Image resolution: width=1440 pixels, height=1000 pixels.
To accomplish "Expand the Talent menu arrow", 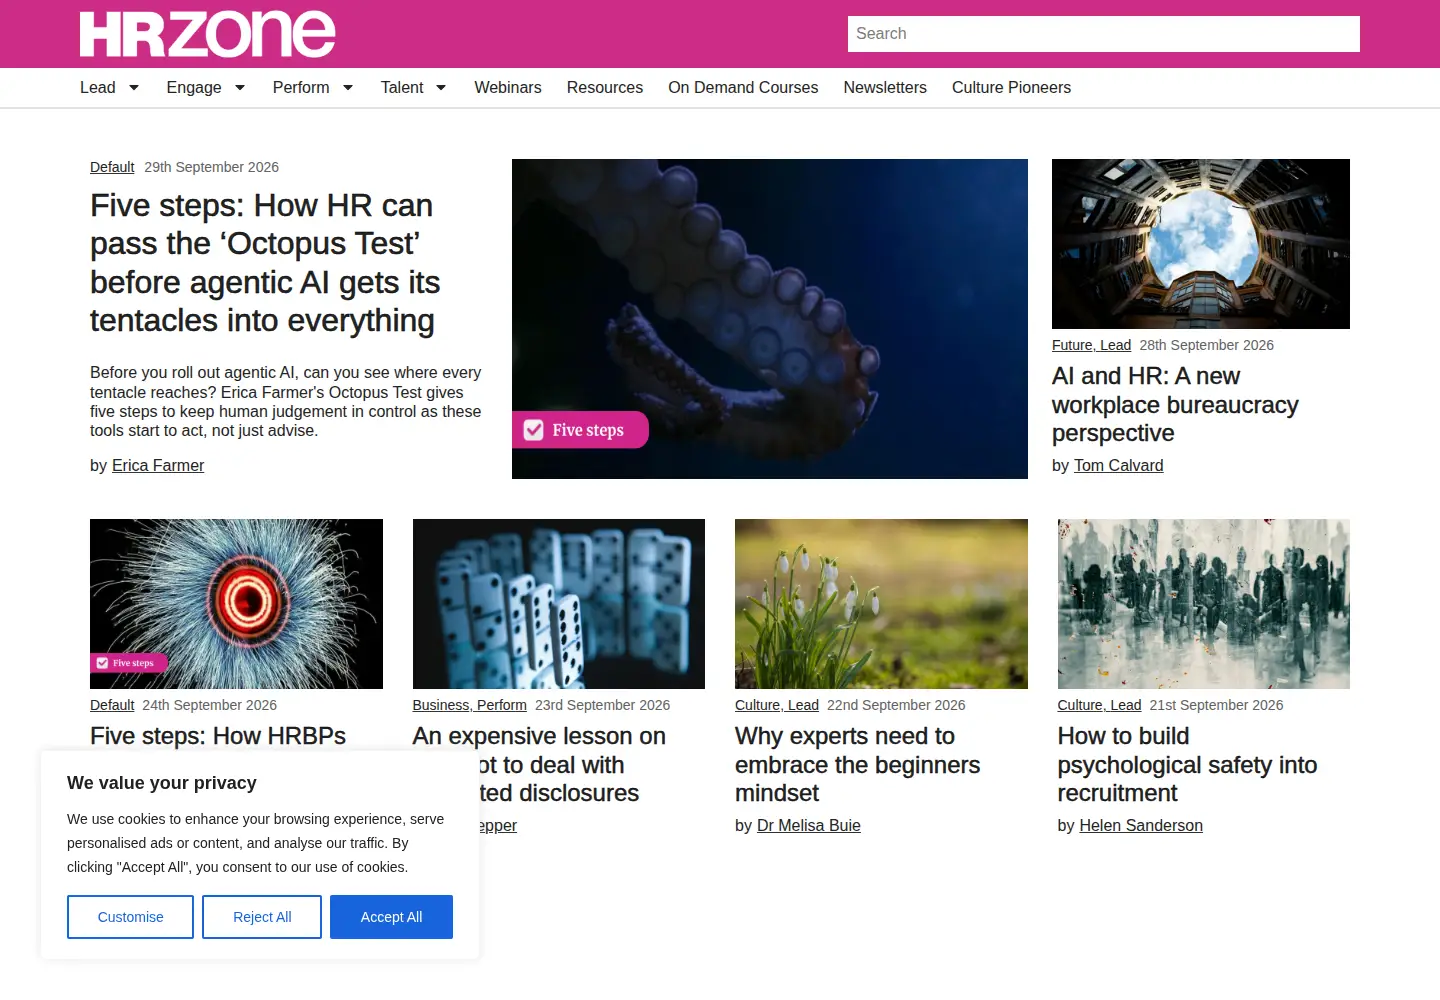I will point(441,88).
